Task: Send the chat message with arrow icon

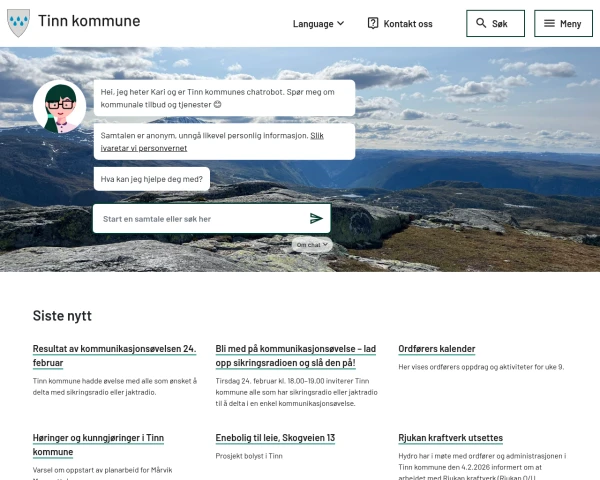Action: (316, 218)
